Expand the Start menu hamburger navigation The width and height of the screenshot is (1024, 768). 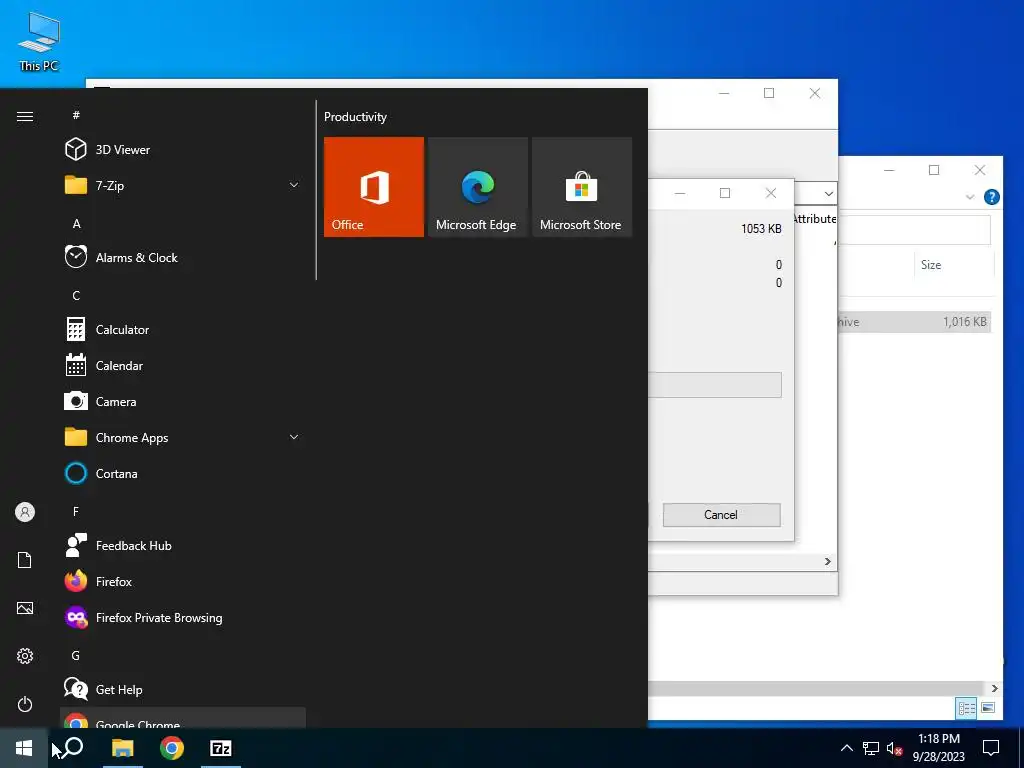pos(25,116)
